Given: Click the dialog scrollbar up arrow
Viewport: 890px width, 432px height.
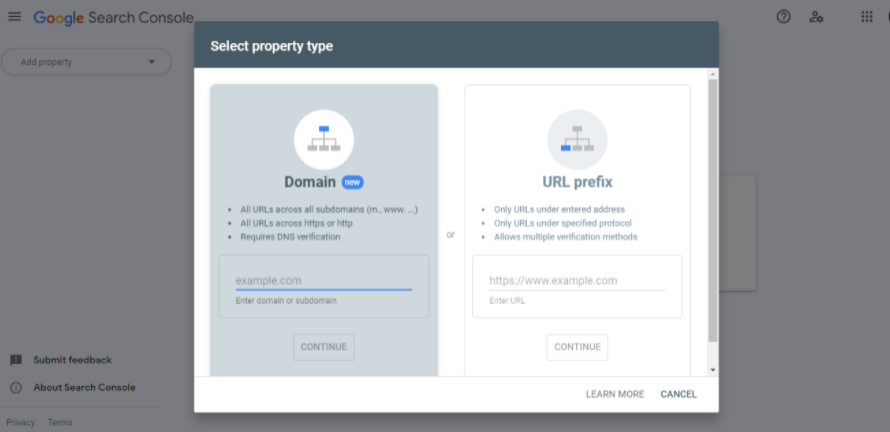Looking at the screenshot, I should (713, 74).
